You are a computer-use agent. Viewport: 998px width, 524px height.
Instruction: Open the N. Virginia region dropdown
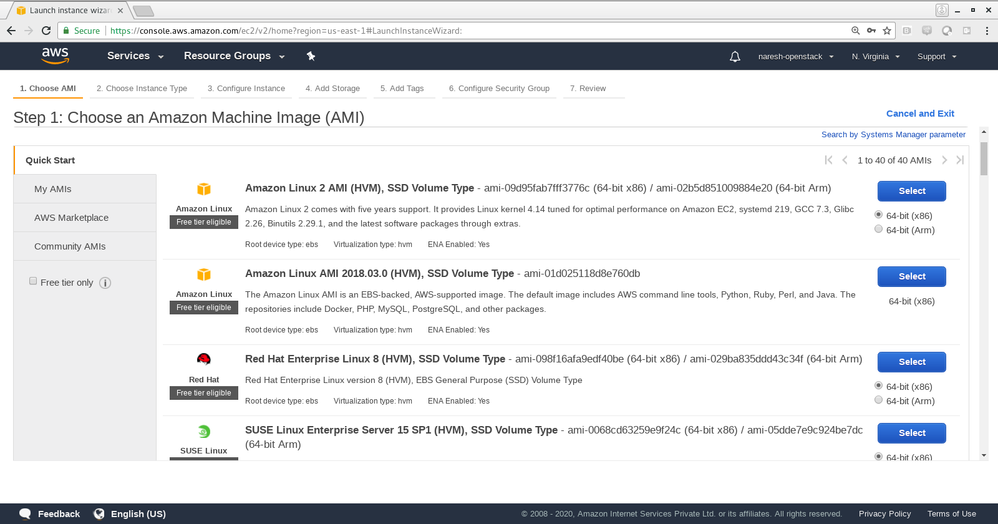click(875, 57)
